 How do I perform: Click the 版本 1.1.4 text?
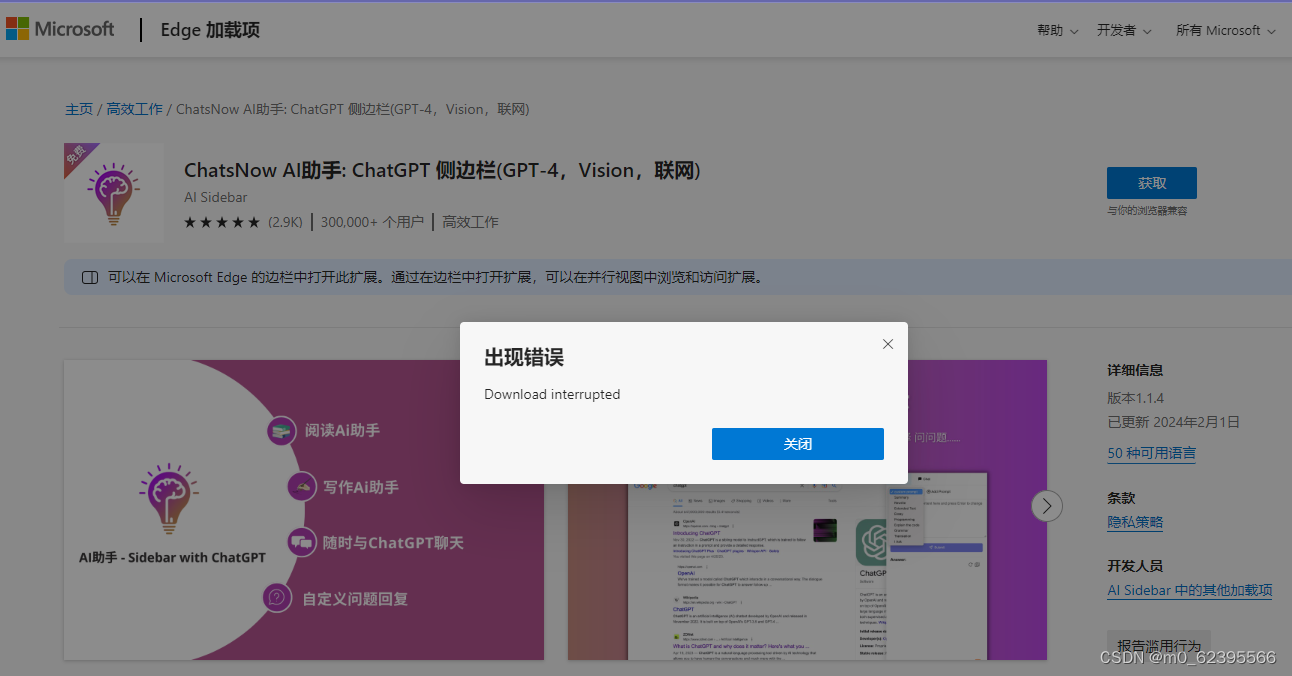point(1135,398)
